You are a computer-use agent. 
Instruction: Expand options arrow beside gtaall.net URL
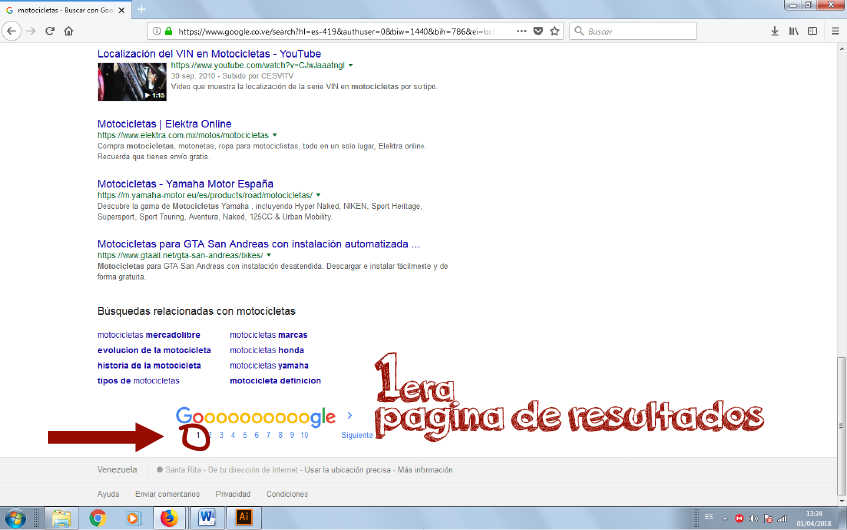tap(268, 255)
